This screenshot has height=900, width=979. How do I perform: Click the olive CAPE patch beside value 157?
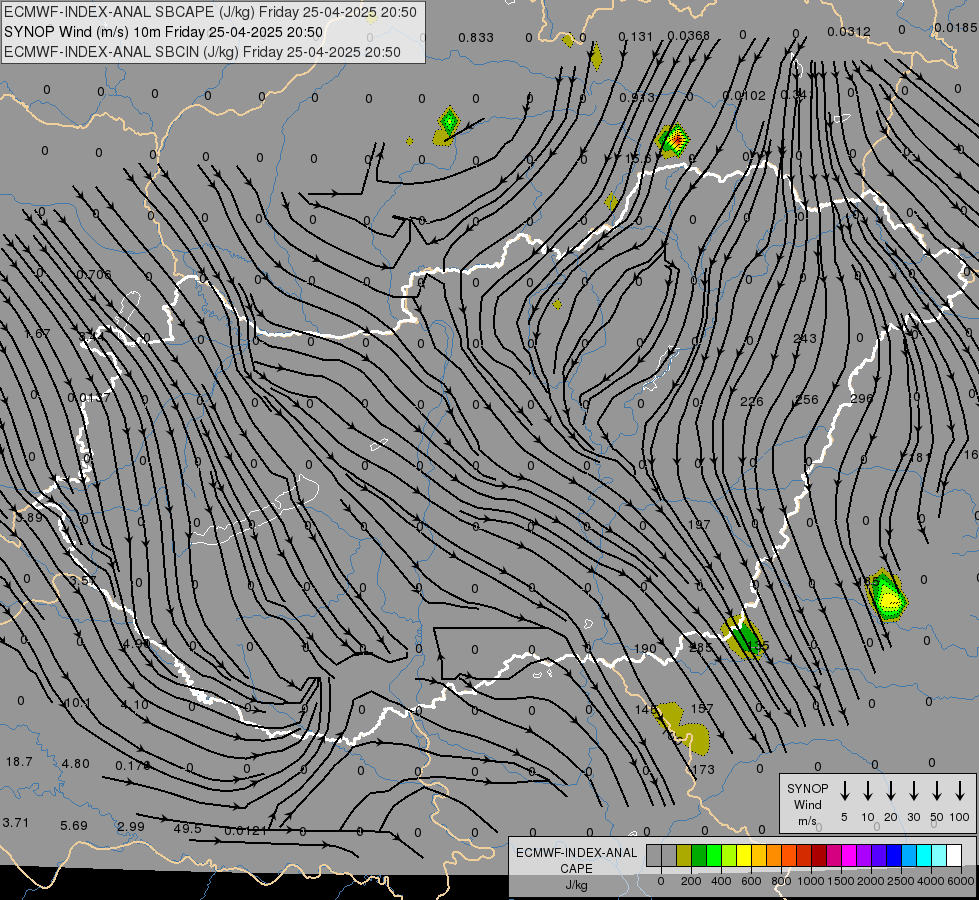tap(682, 727)
